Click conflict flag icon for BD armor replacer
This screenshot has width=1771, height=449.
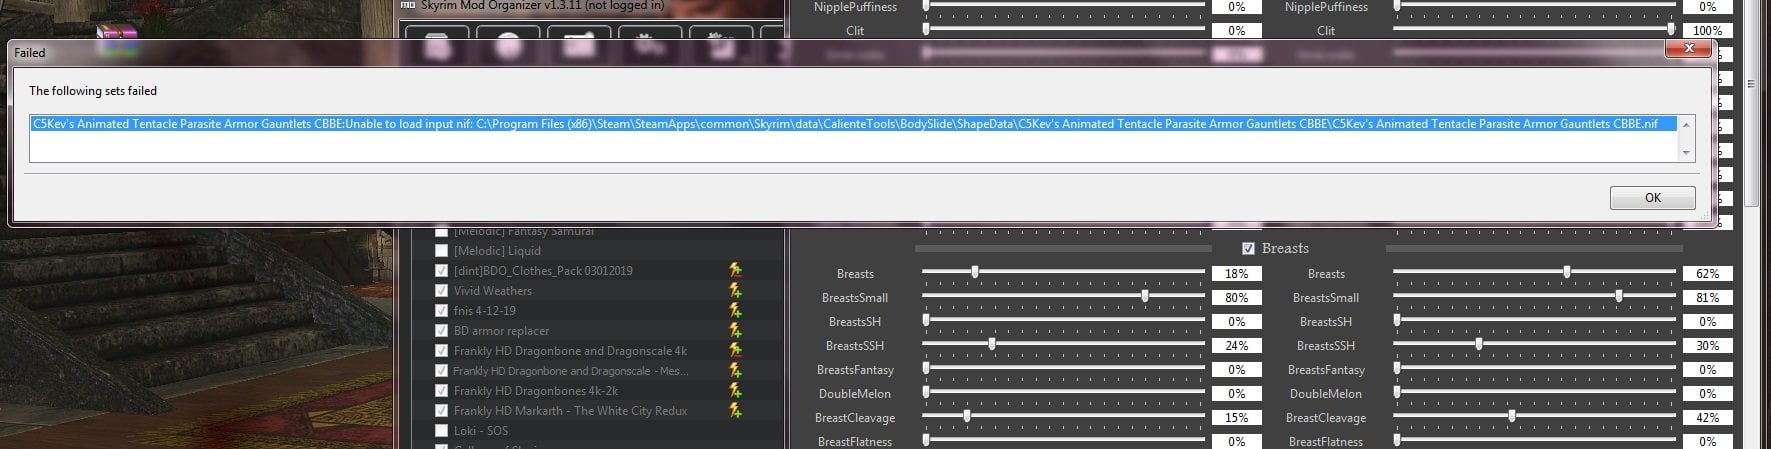[735, 330]
